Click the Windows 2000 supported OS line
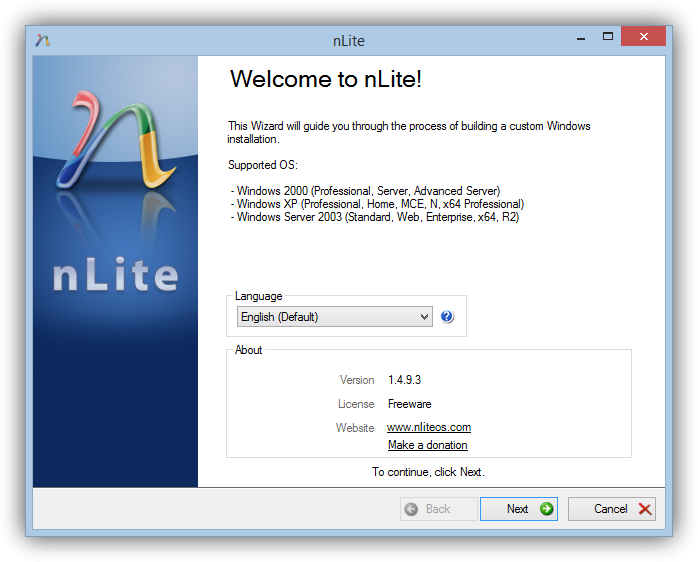Viewport: 698px width, 562px height. tap(365, 191)
